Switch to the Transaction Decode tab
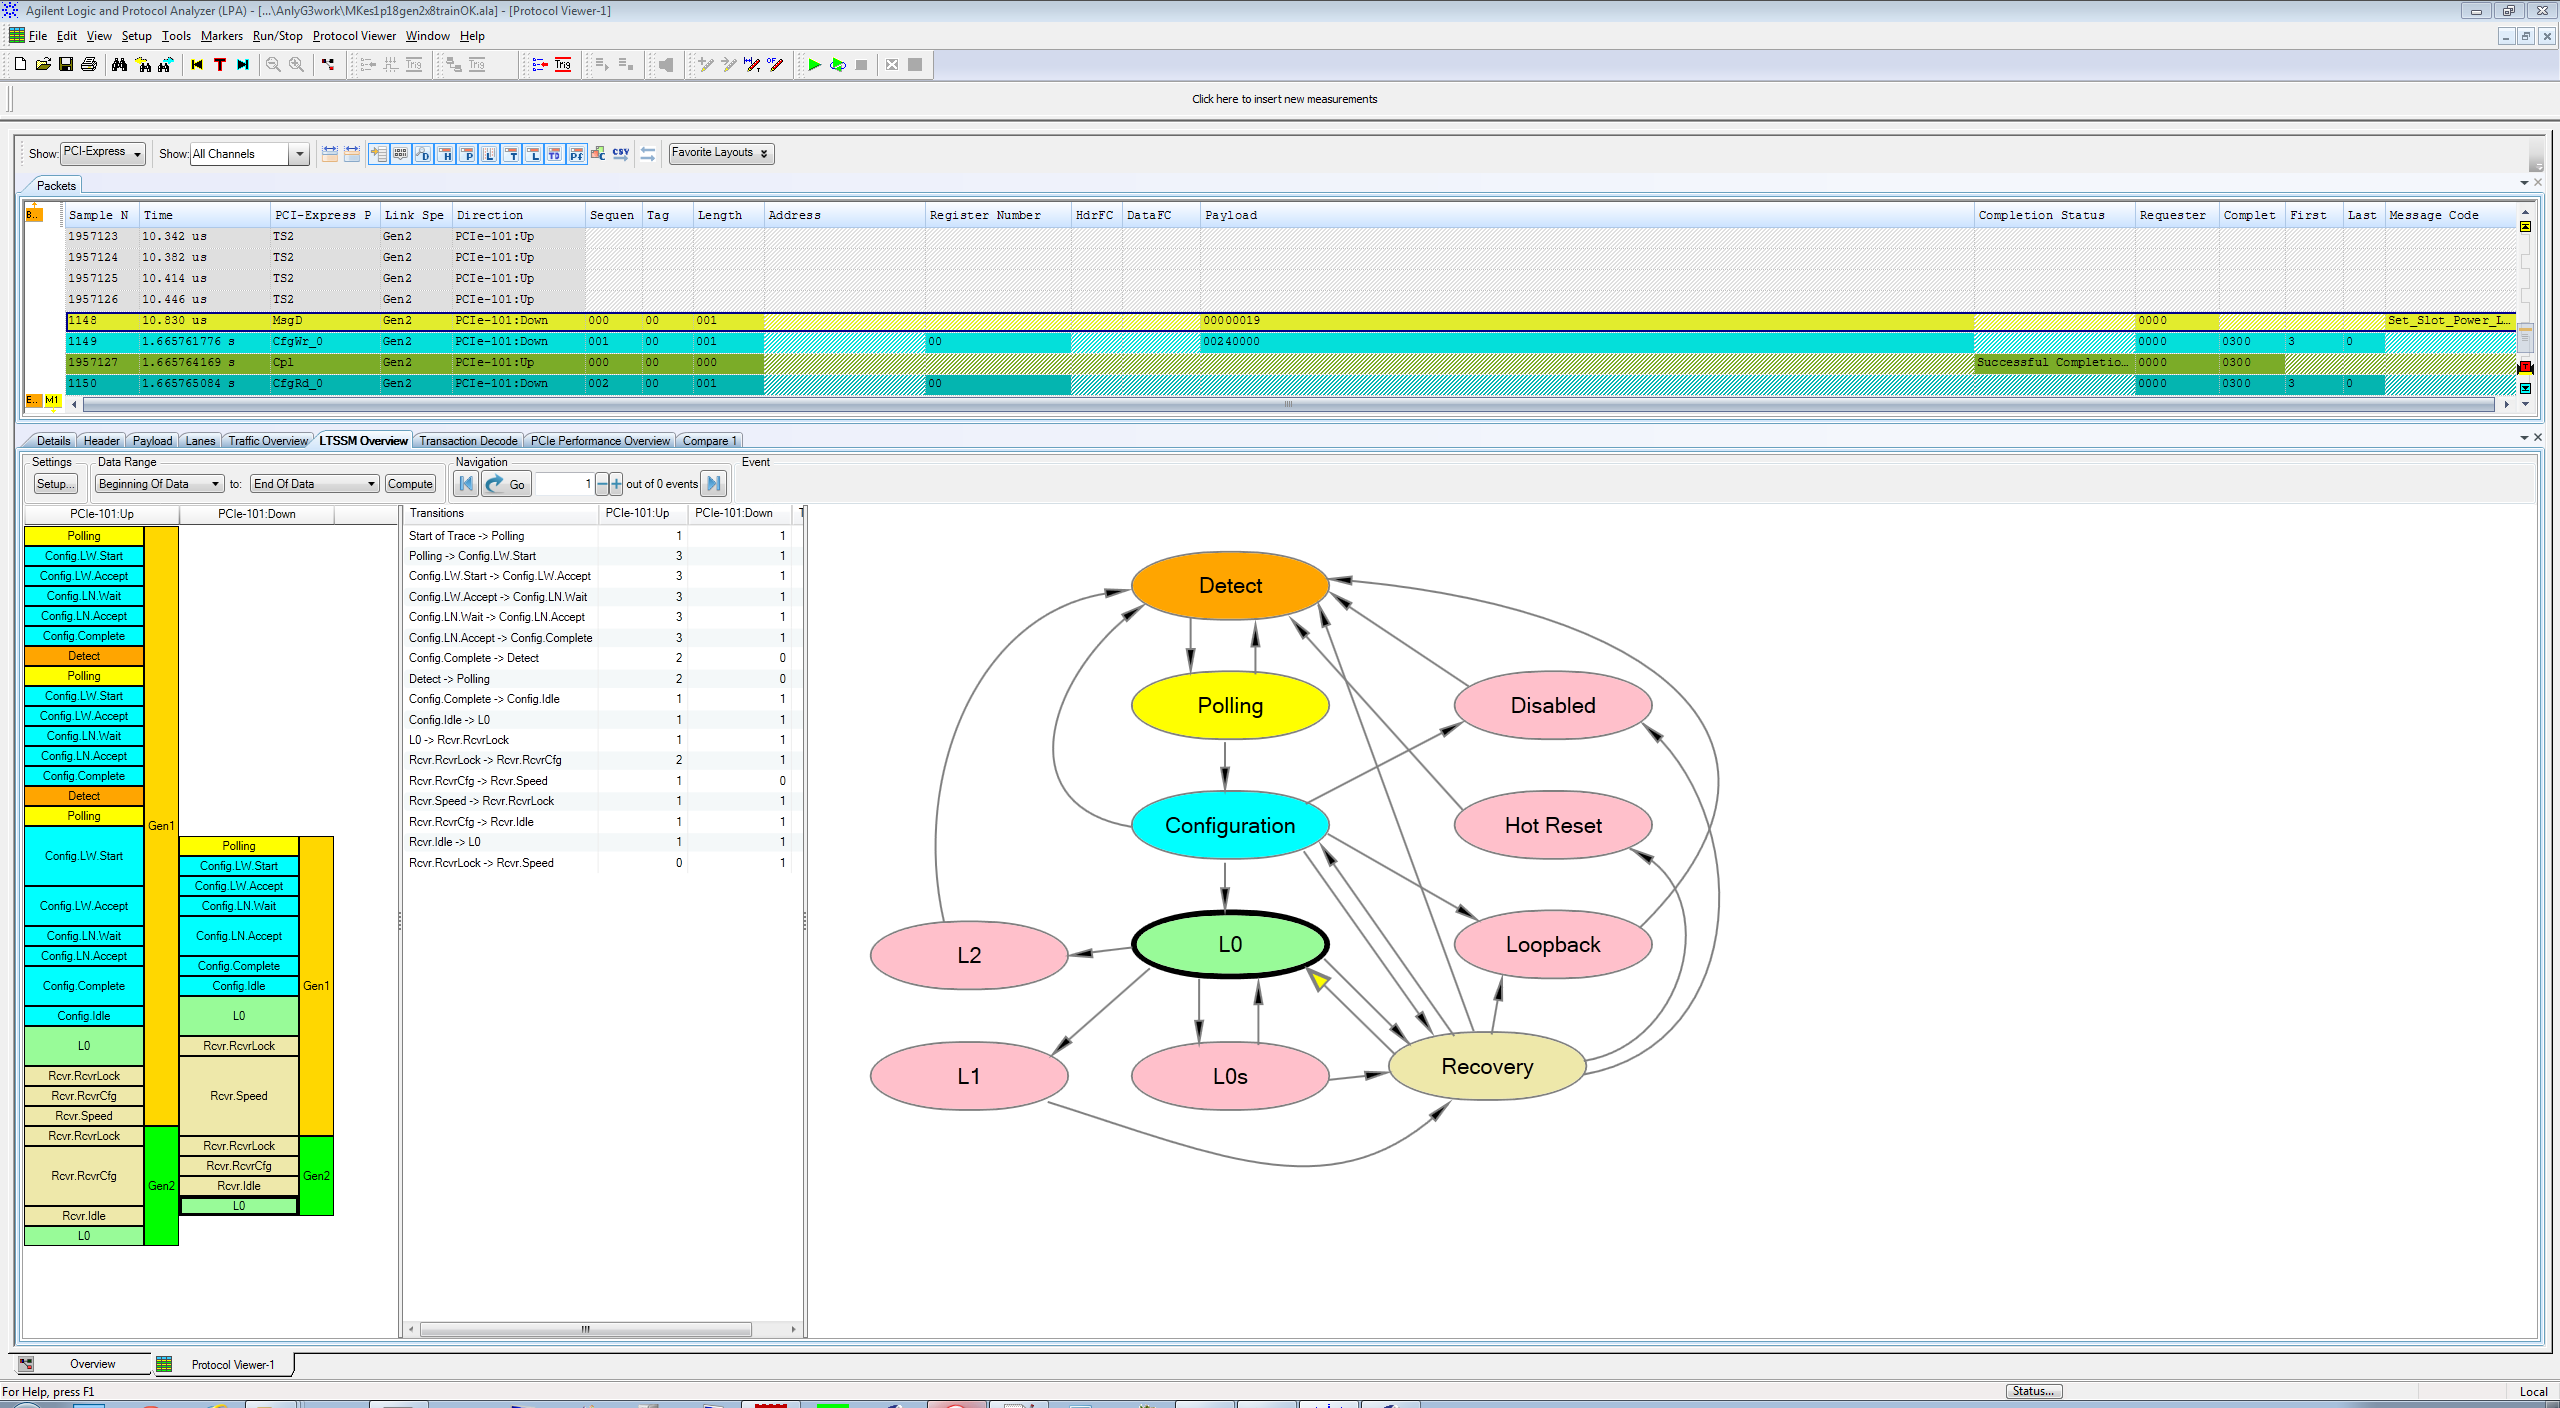This screenshot has width=2560, height=1408. click(x=468, y=441)
